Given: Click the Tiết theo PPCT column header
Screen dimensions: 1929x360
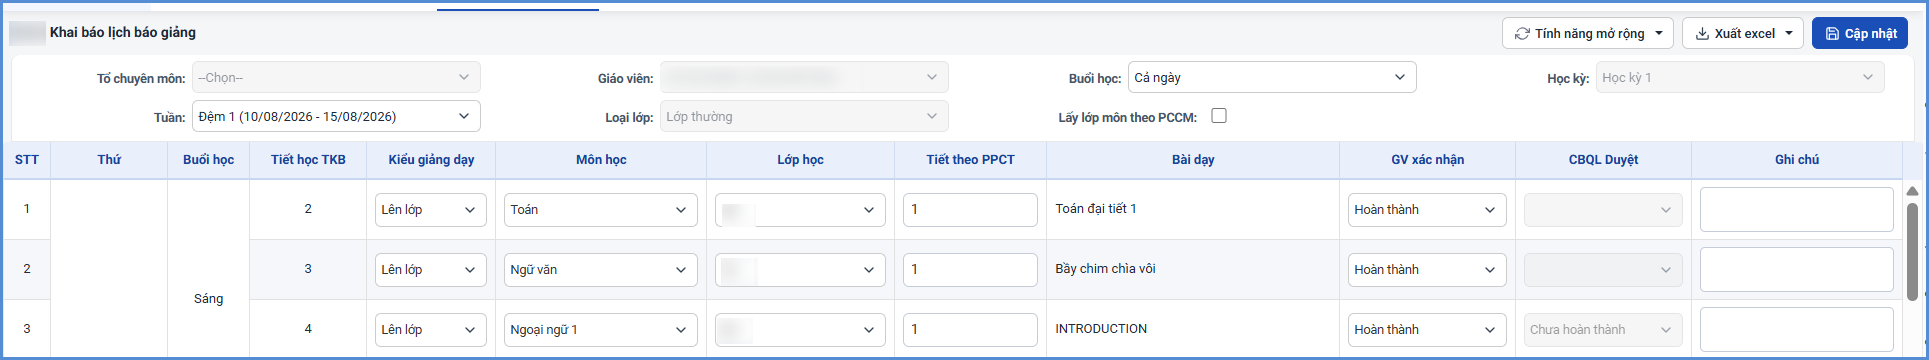Looking at the screenshot, I should pyautogui.click(x=970, y=160).
